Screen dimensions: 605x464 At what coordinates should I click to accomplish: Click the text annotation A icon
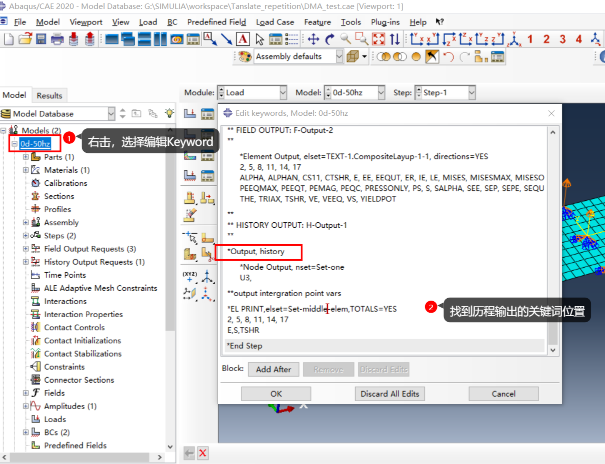tap(243, 39)
